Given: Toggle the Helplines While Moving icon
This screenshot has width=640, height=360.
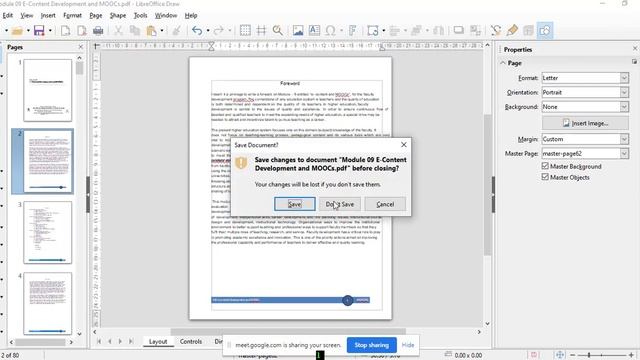Looking at the screenshot, I should tap(261, 31).
